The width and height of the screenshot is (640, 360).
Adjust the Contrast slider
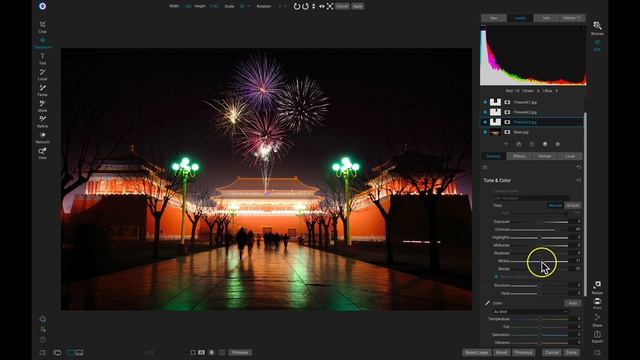pos(539,229)
